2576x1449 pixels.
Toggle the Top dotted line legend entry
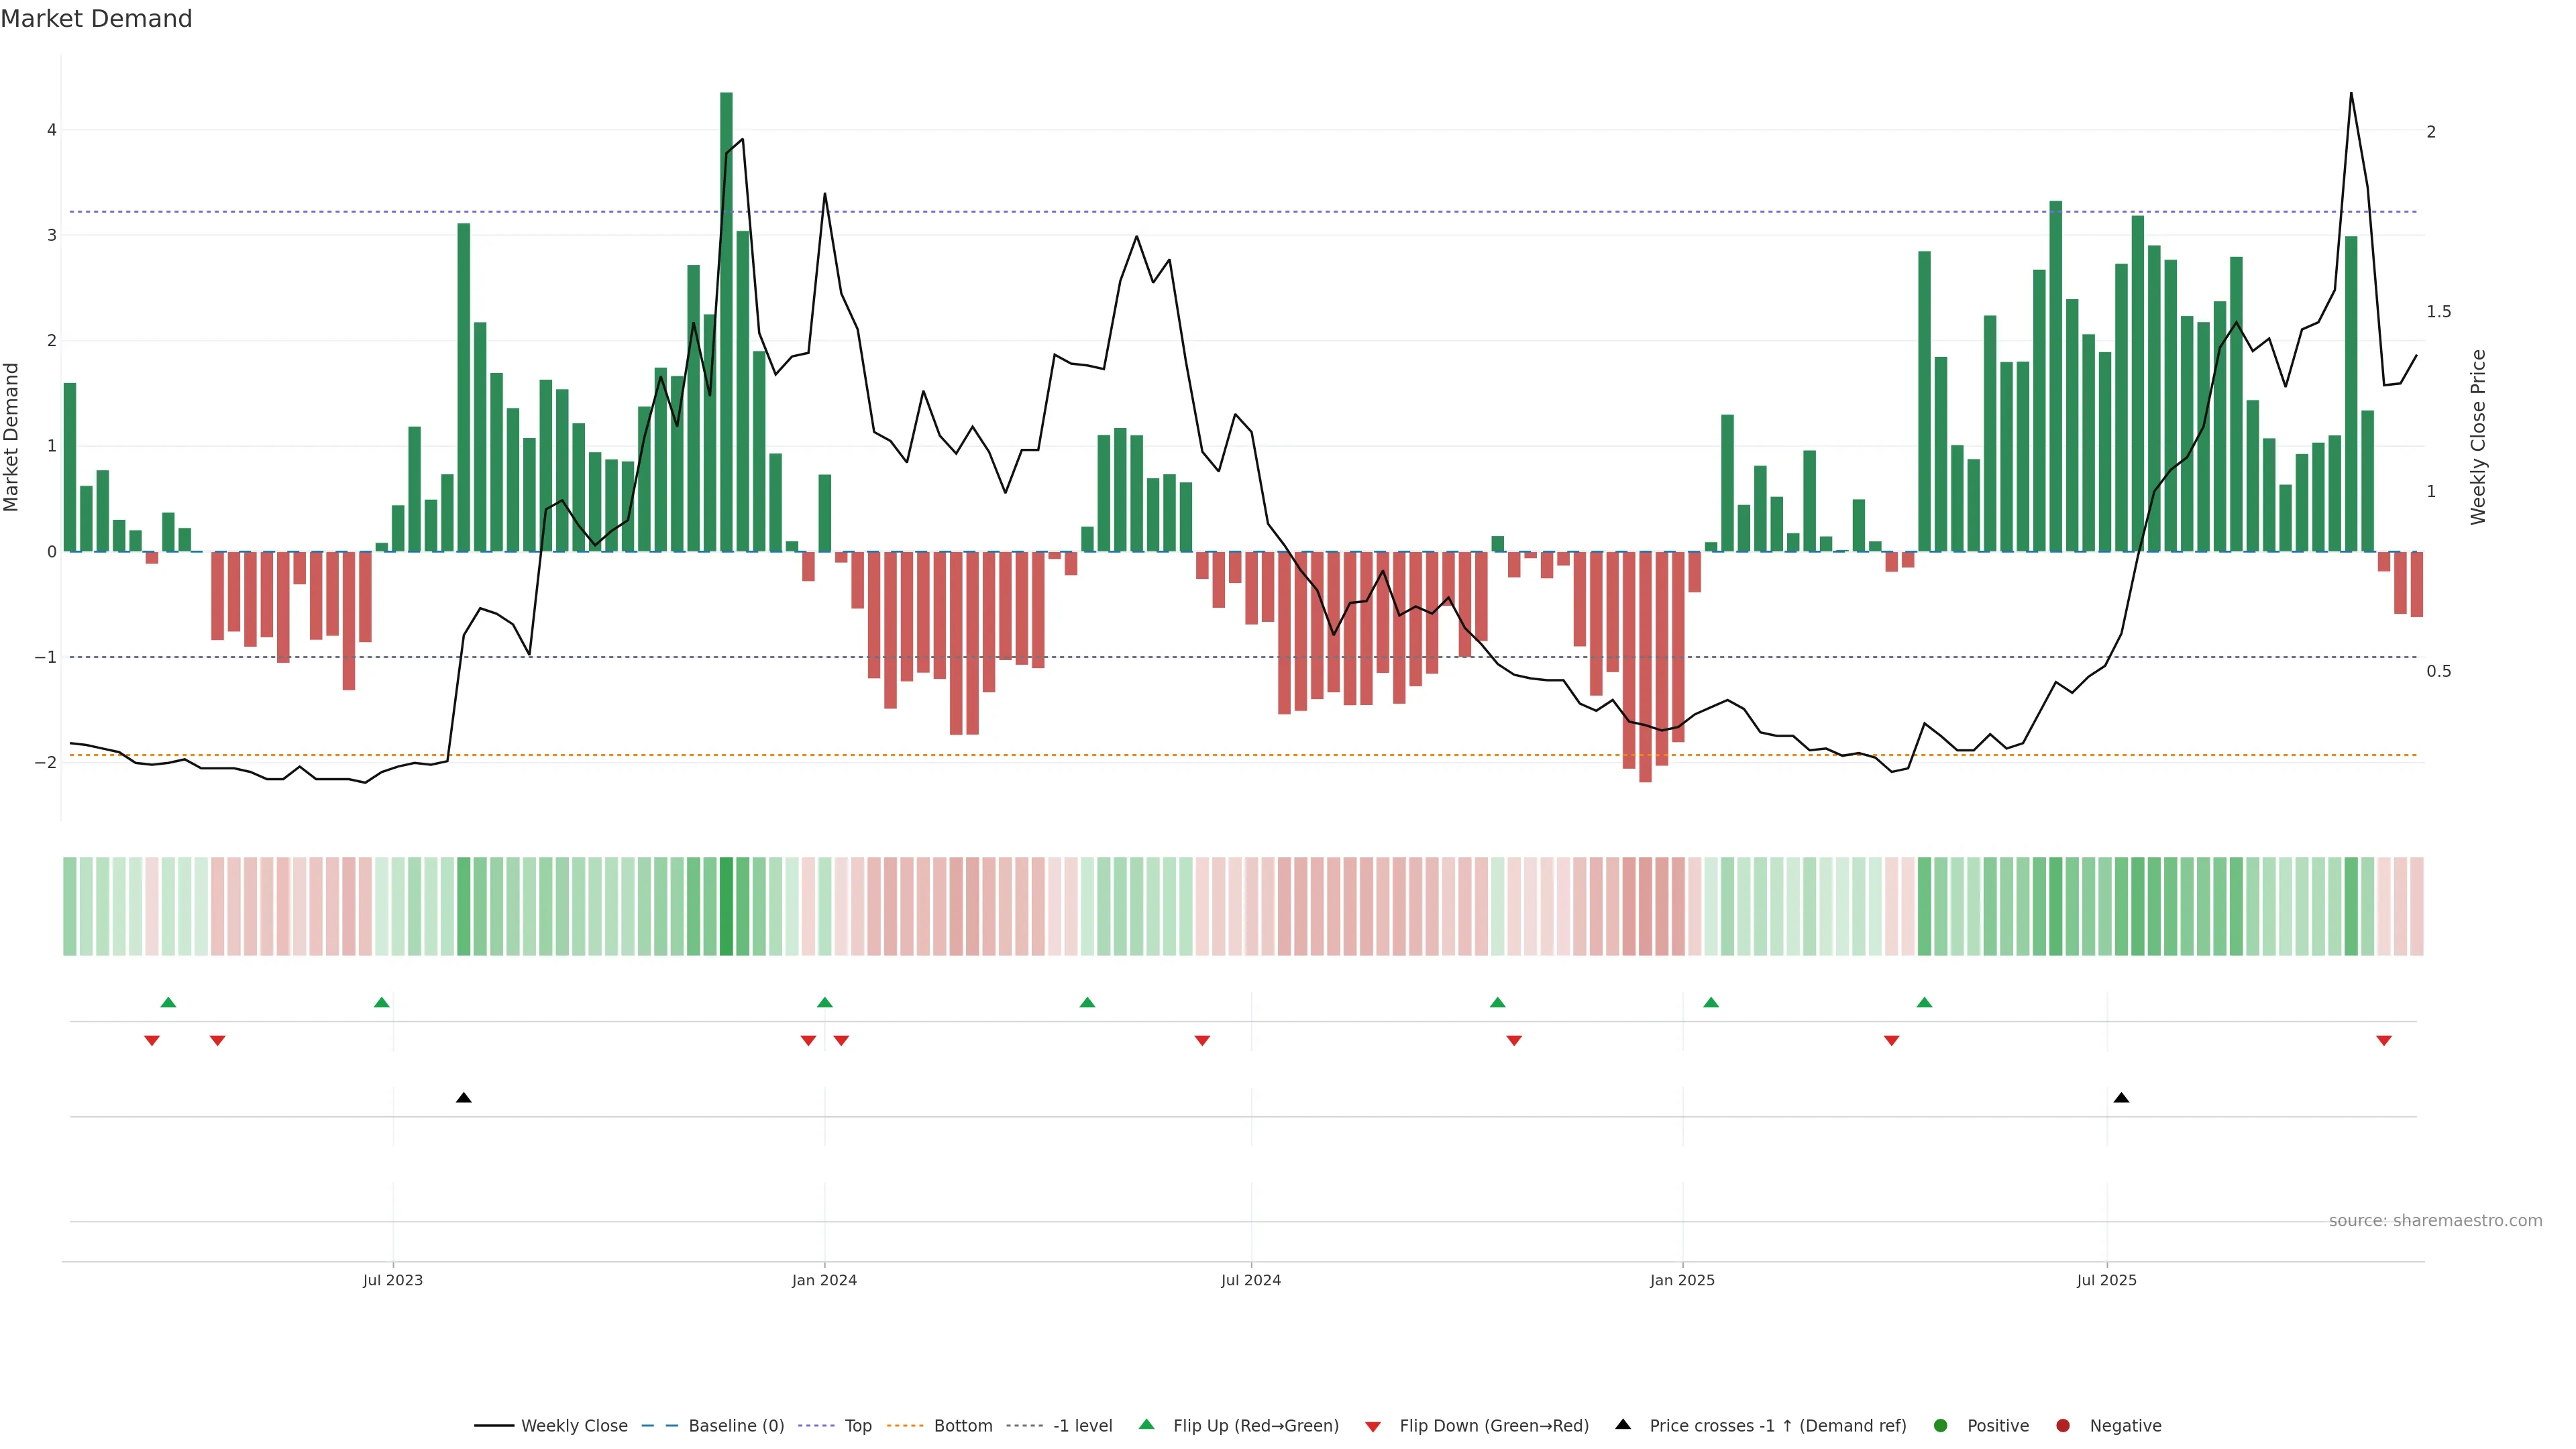pos(857,1426)
